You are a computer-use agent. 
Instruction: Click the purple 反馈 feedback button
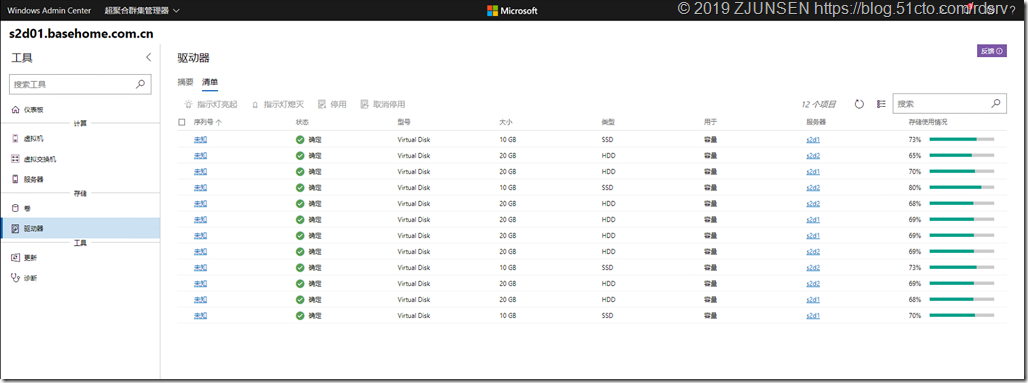pyautogui.click(x=992, y=51)
